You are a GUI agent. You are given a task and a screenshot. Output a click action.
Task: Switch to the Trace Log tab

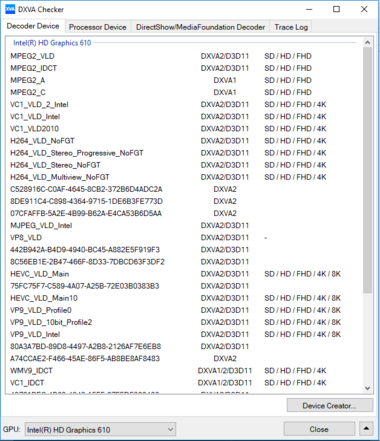pos(291,27)
